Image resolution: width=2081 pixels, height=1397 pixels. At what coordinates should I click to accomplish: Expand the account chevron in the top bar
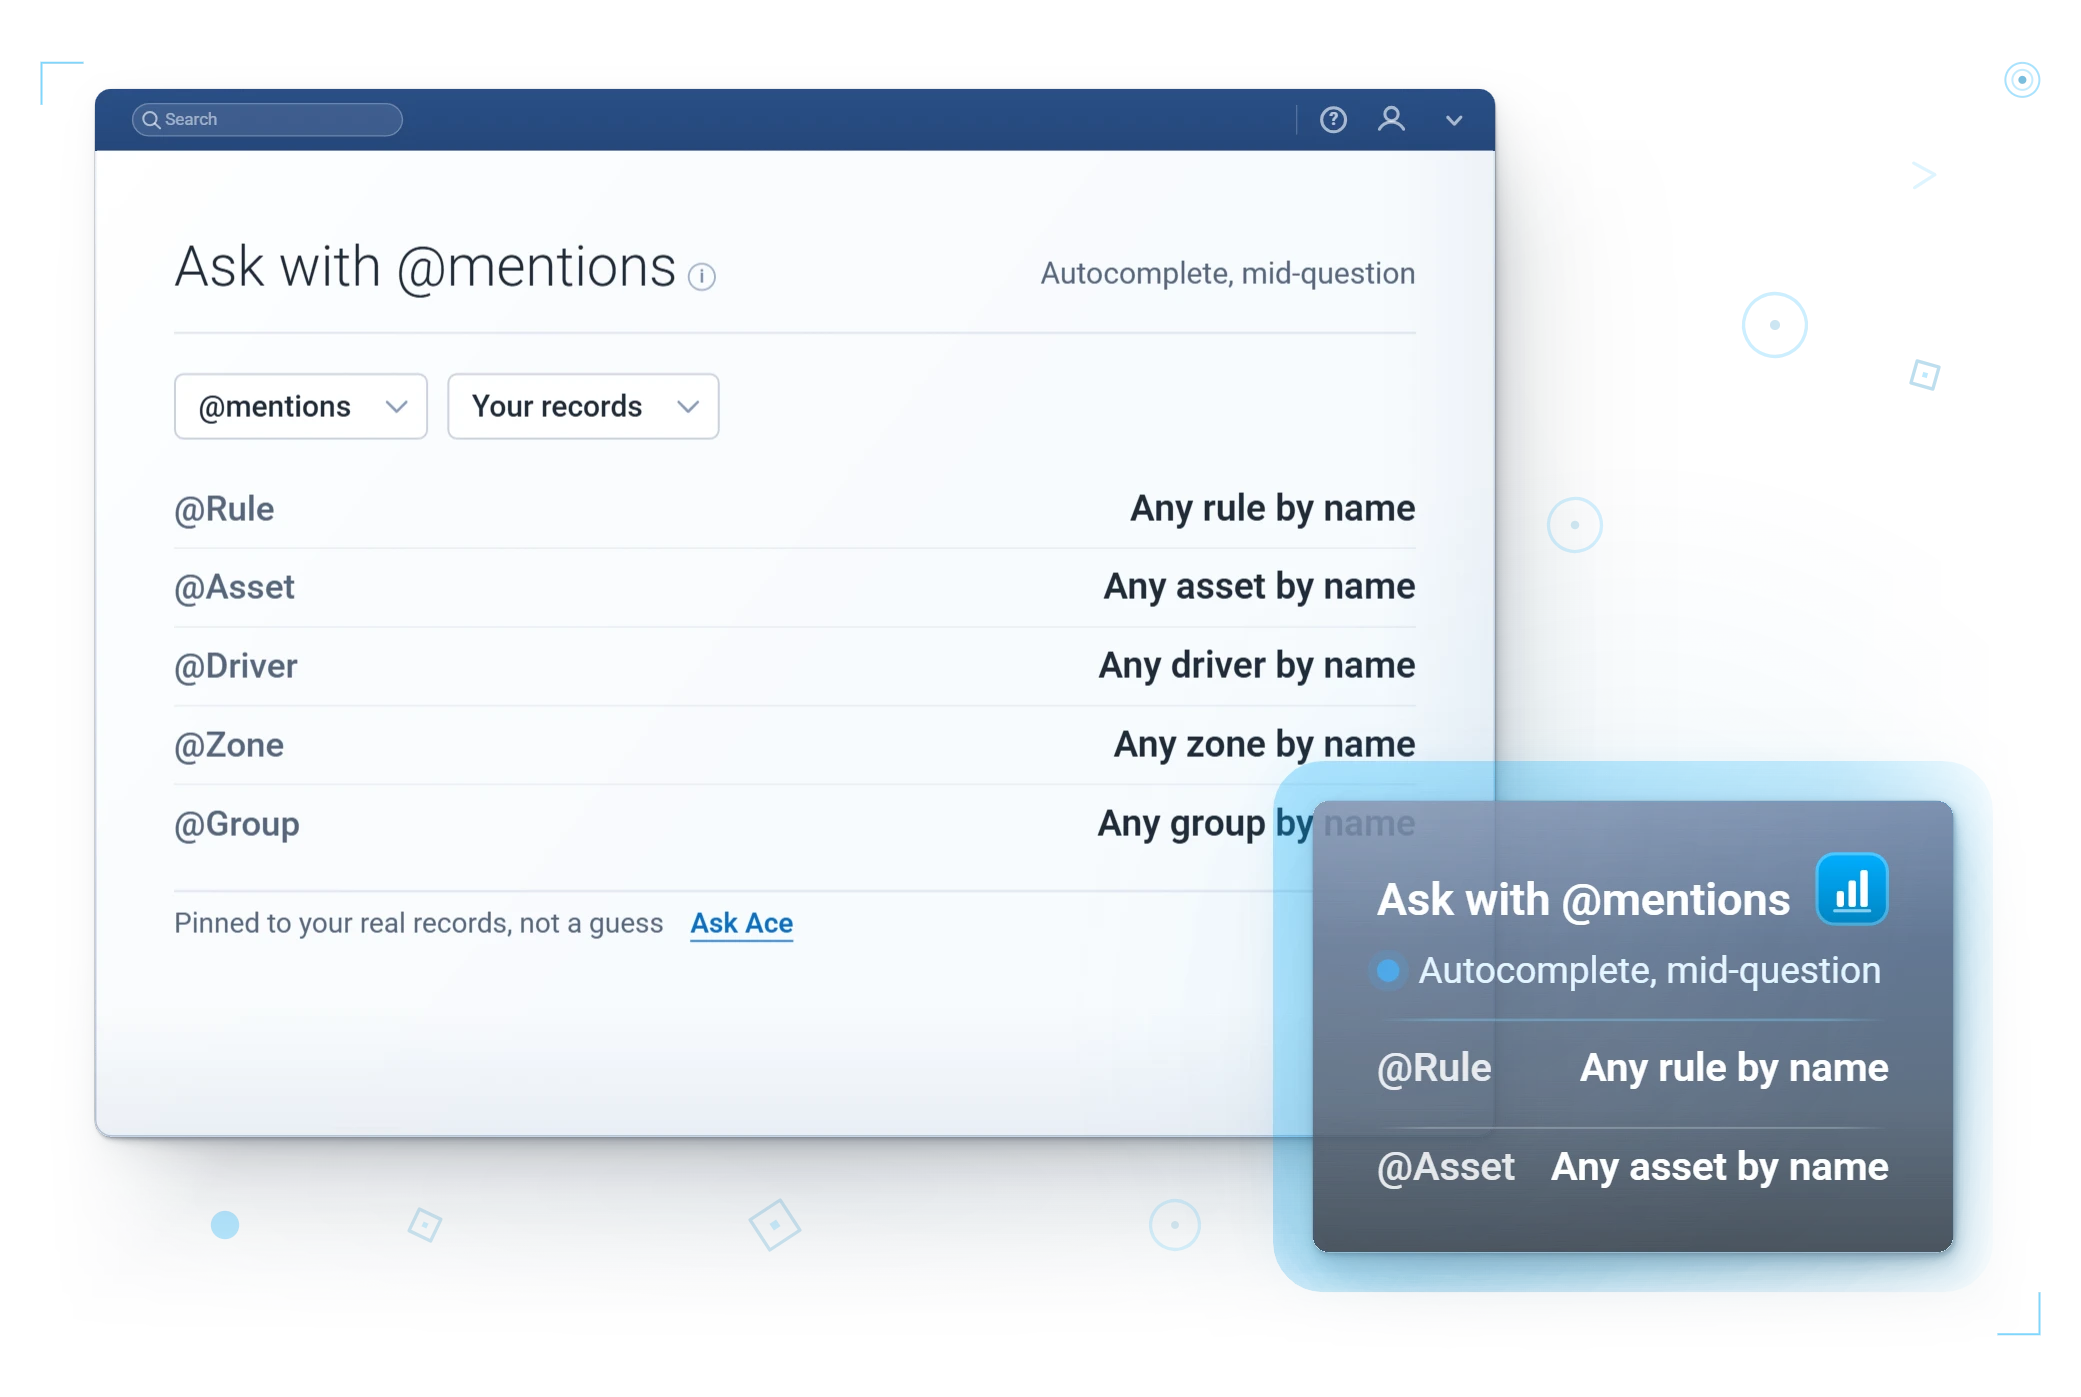[1454, 120]
